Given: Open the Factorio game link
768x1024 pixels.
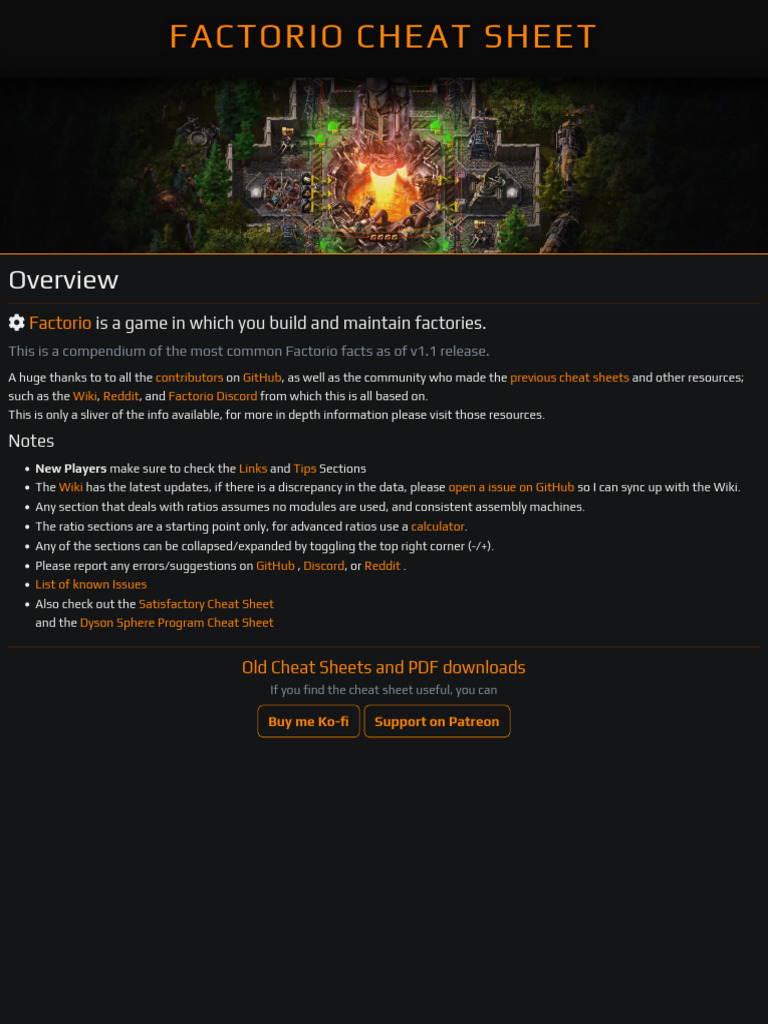Looking at the screenshot, I should [60, 323].
